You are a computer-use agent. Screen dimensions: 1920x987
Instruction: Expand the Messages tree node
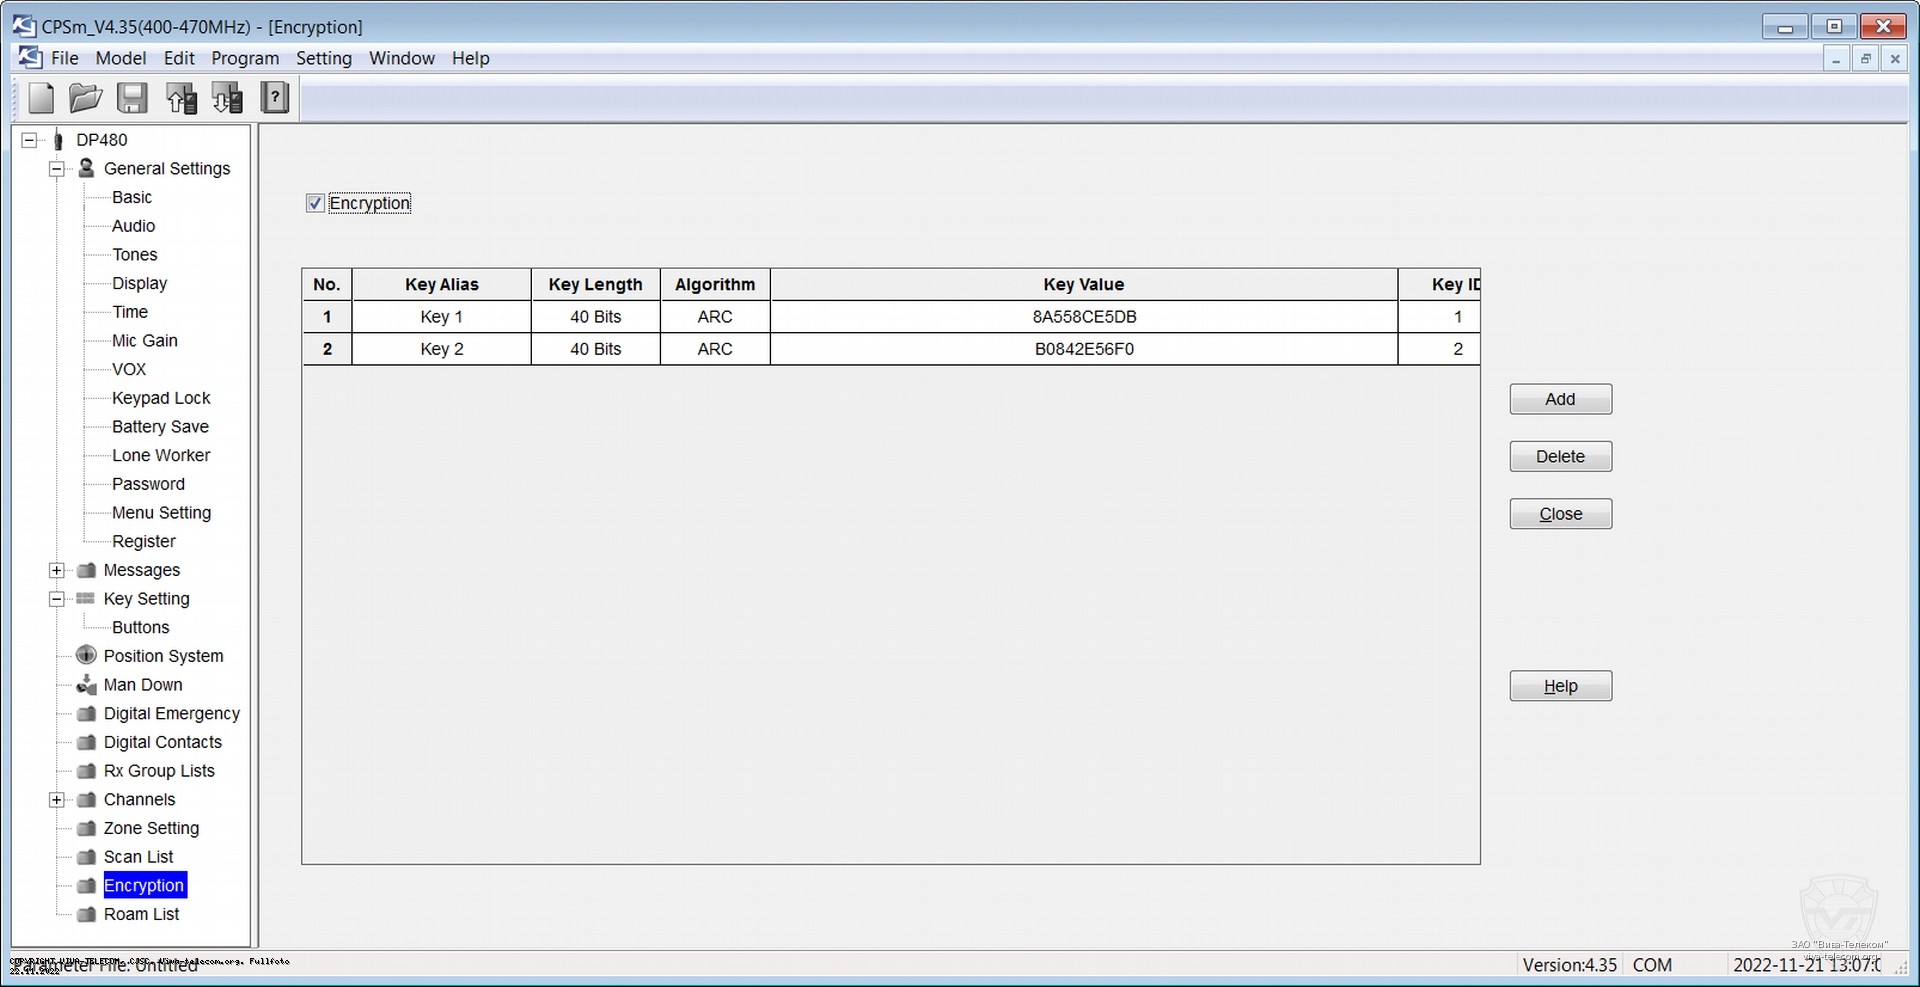pos(57,571)
